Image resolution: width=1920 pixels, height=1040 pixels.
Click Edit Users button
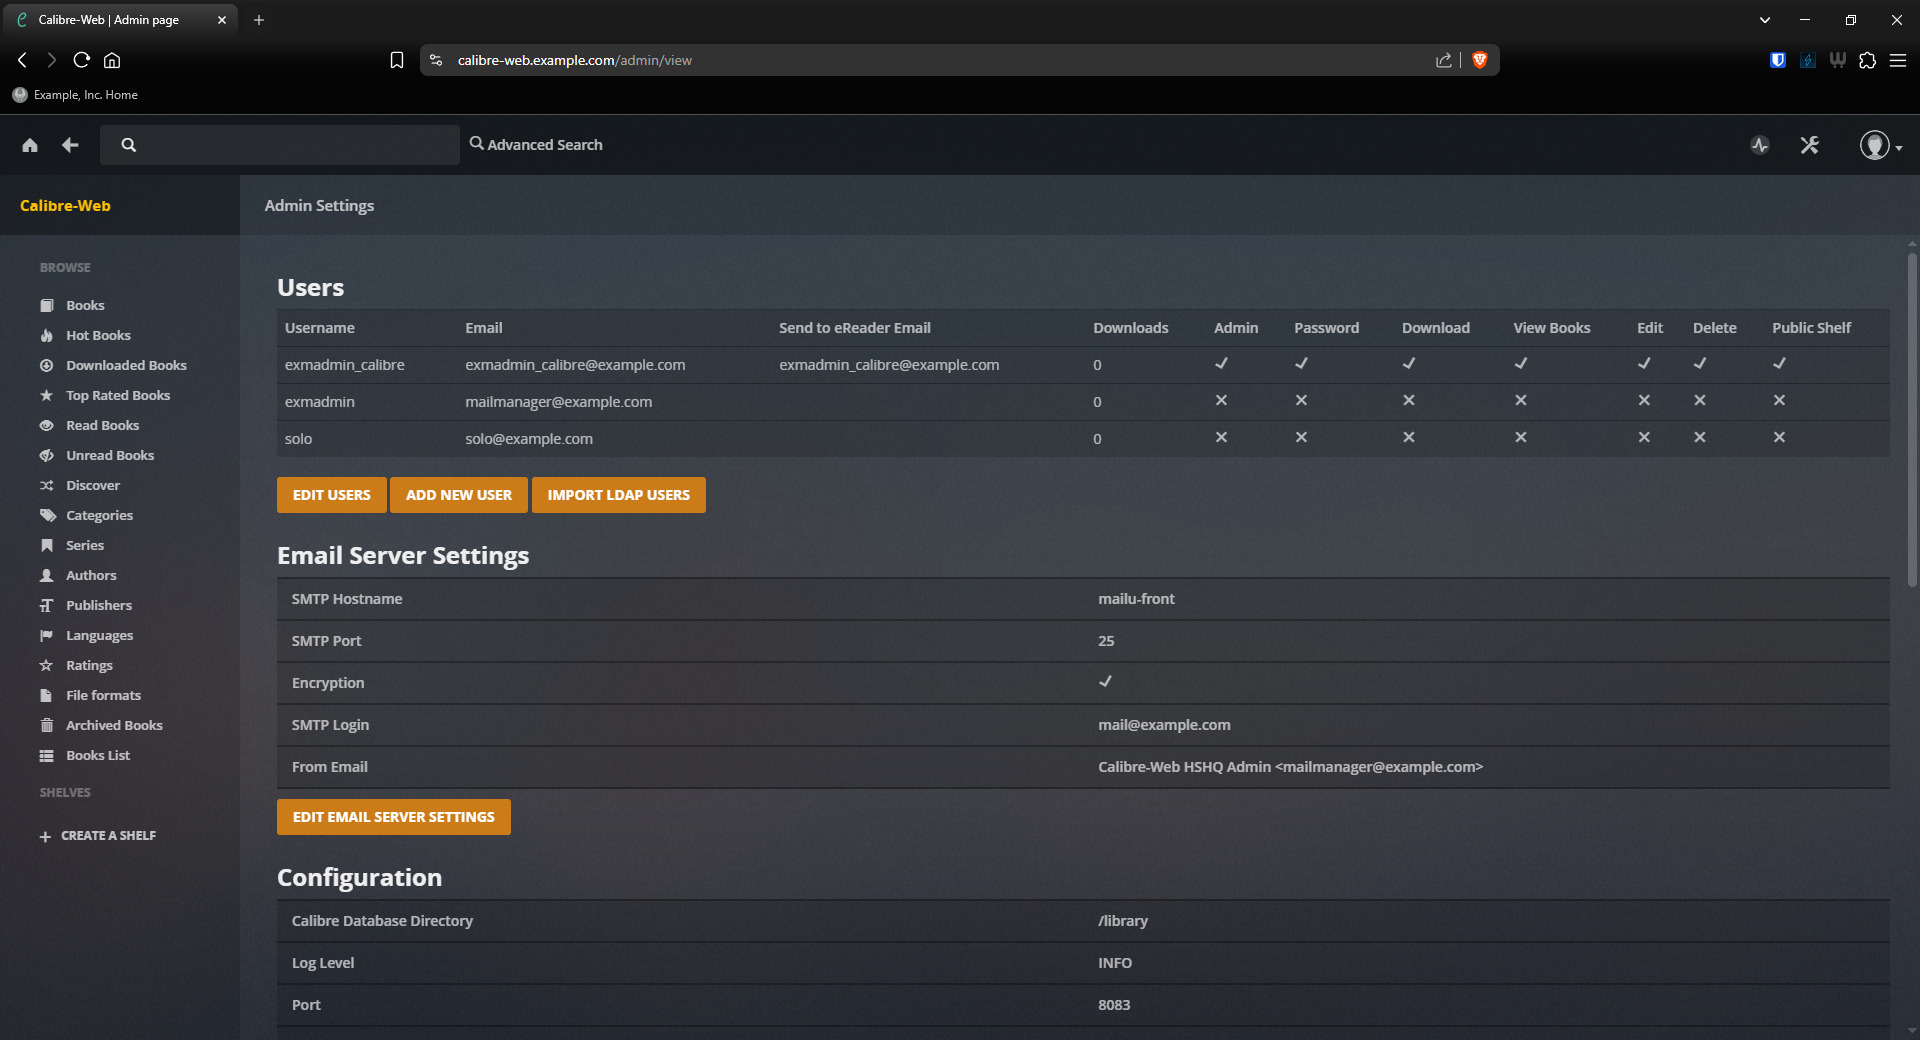pos(331,495)
